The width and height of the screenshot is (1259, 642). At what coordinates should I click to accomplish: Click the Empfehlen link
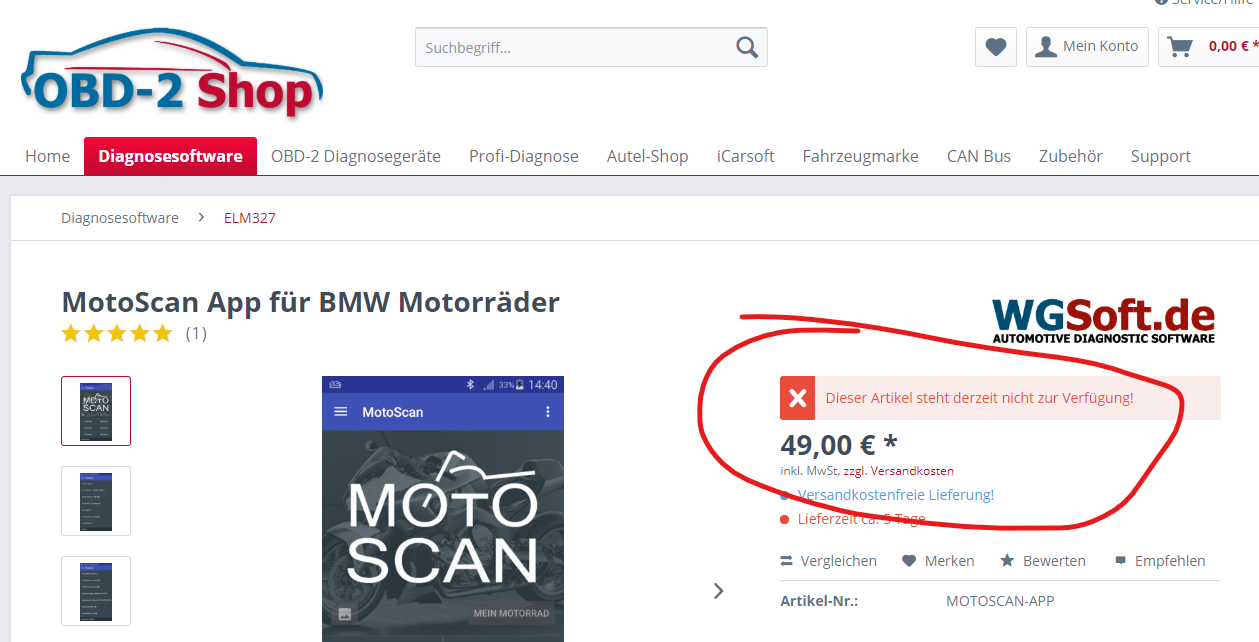click(1160, 561)
